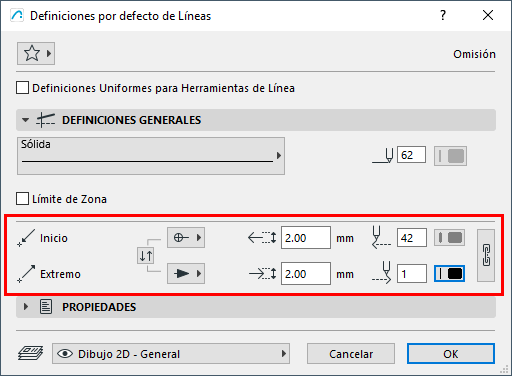The image size is (512, 376).
Task: Click the chain link pen colors icon
Action: pos(486,255)
